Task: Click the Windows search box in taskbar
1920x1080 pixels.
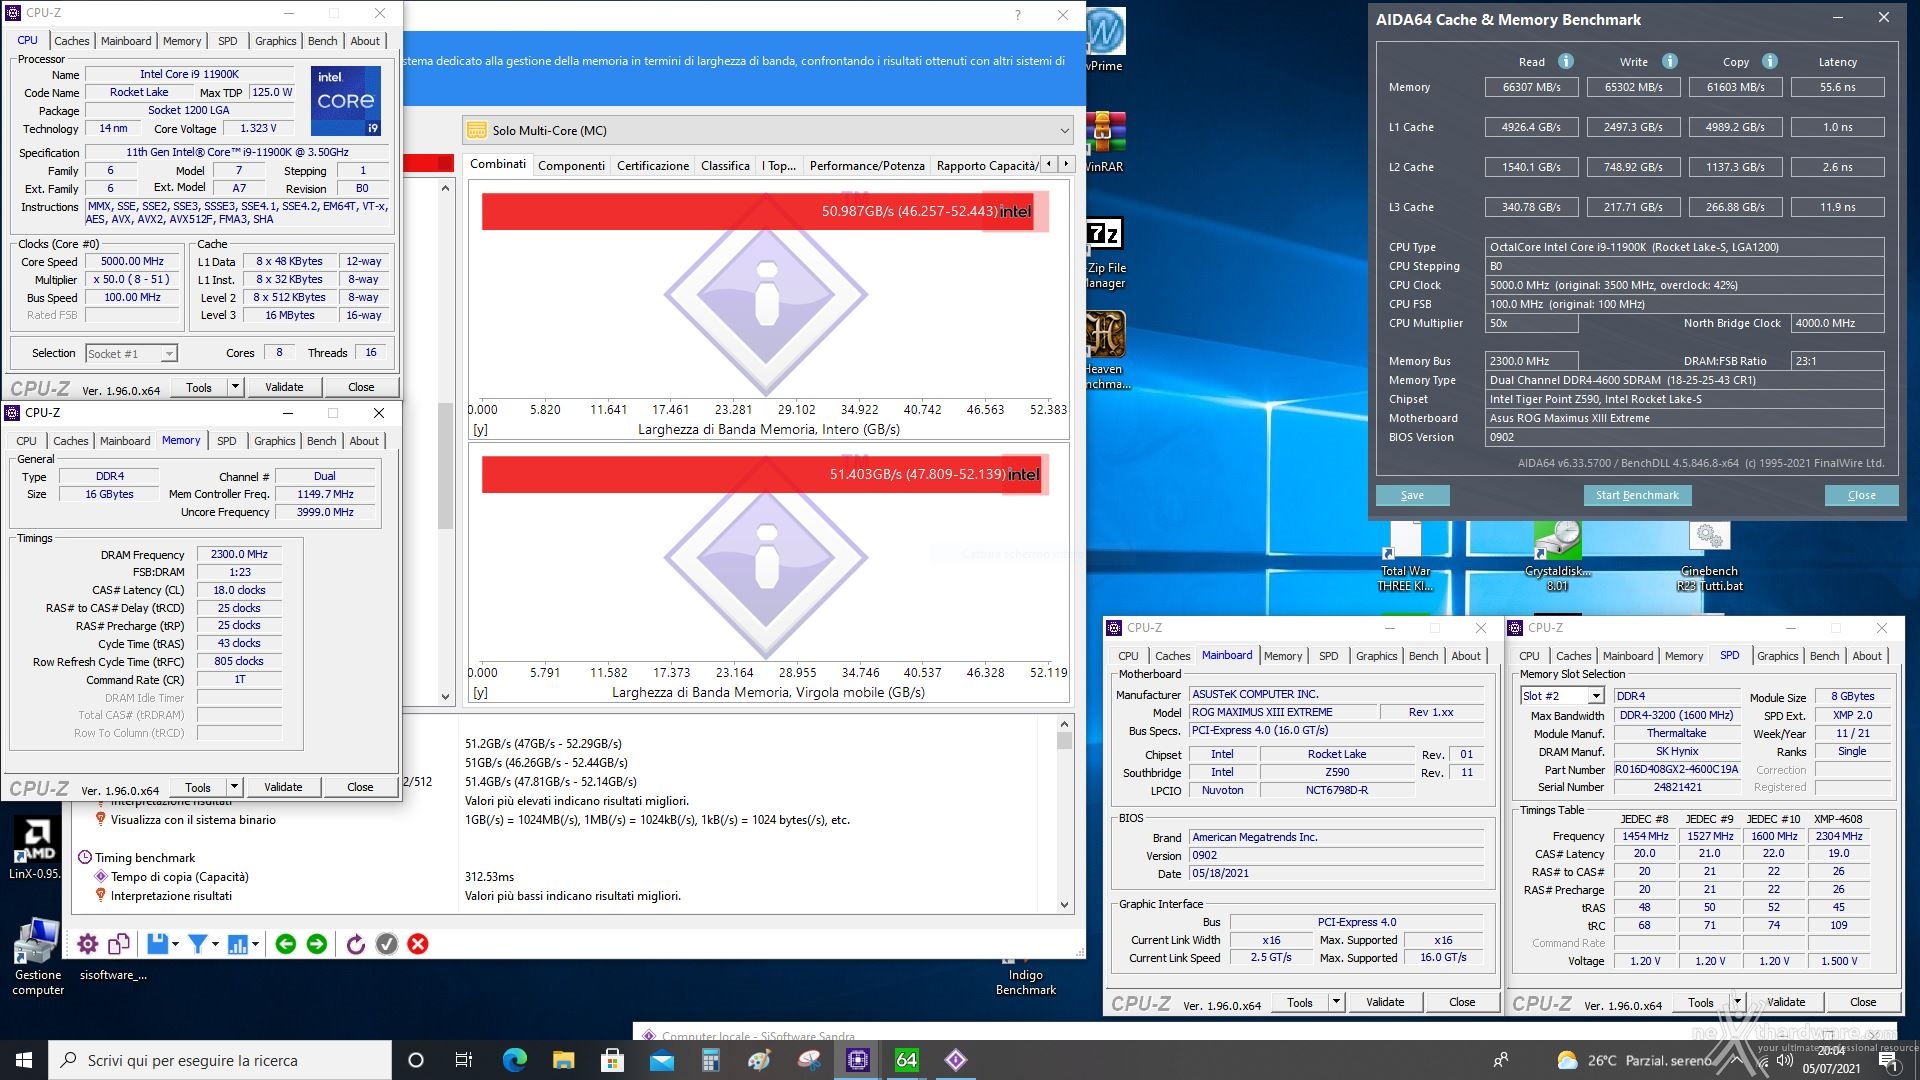Action: coord(220,1060)
